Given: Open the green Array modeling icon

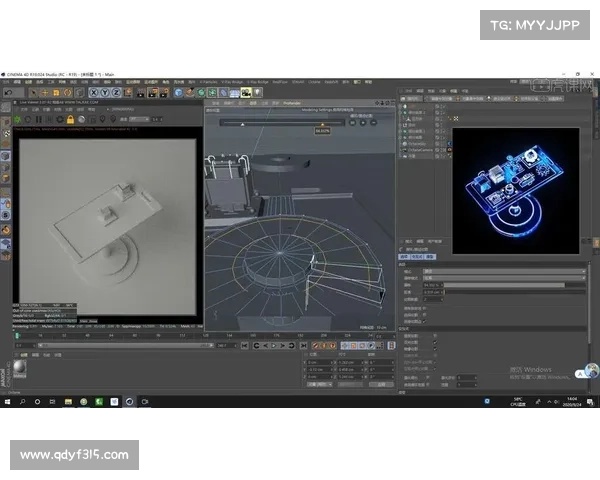Looking at the screenshot, I should pyautogui.click(x=212, y=93).
